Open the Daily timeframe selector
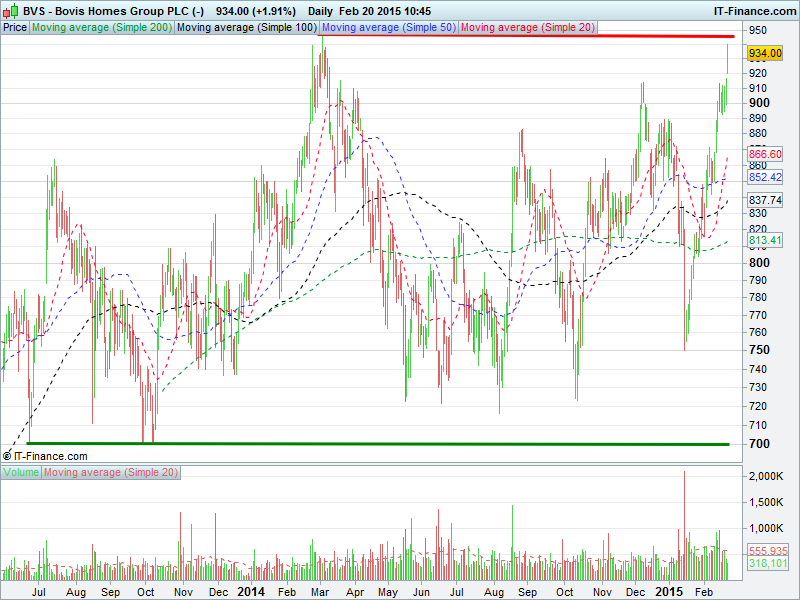 click(320, 10)
